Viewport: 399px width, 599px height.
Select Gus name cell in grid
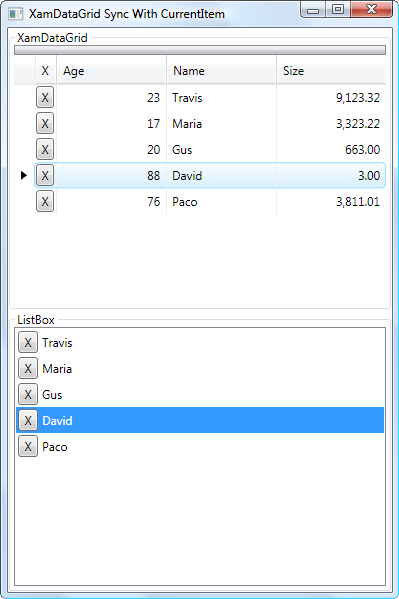point(221,149)
